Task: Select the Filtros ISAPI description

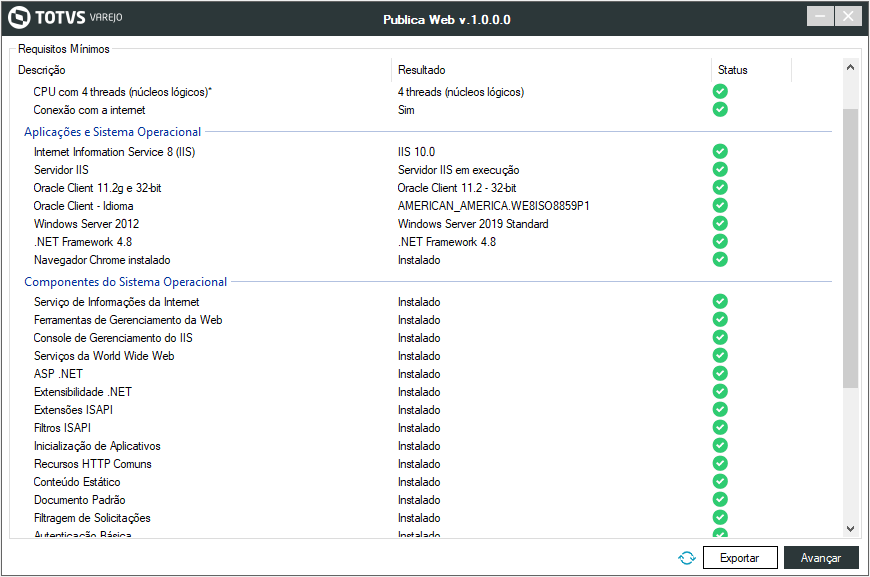Action: coord(62,428)
